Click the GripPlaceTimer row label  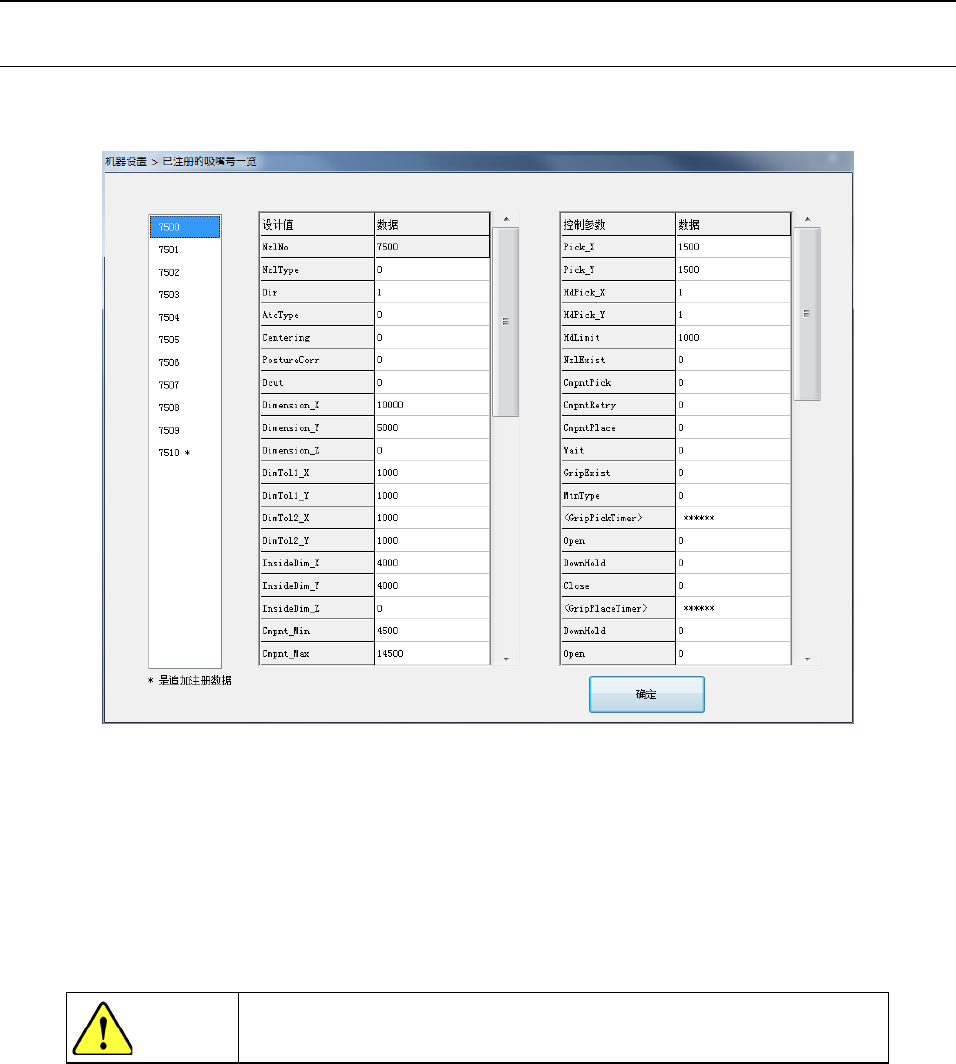tap(618, 609)
